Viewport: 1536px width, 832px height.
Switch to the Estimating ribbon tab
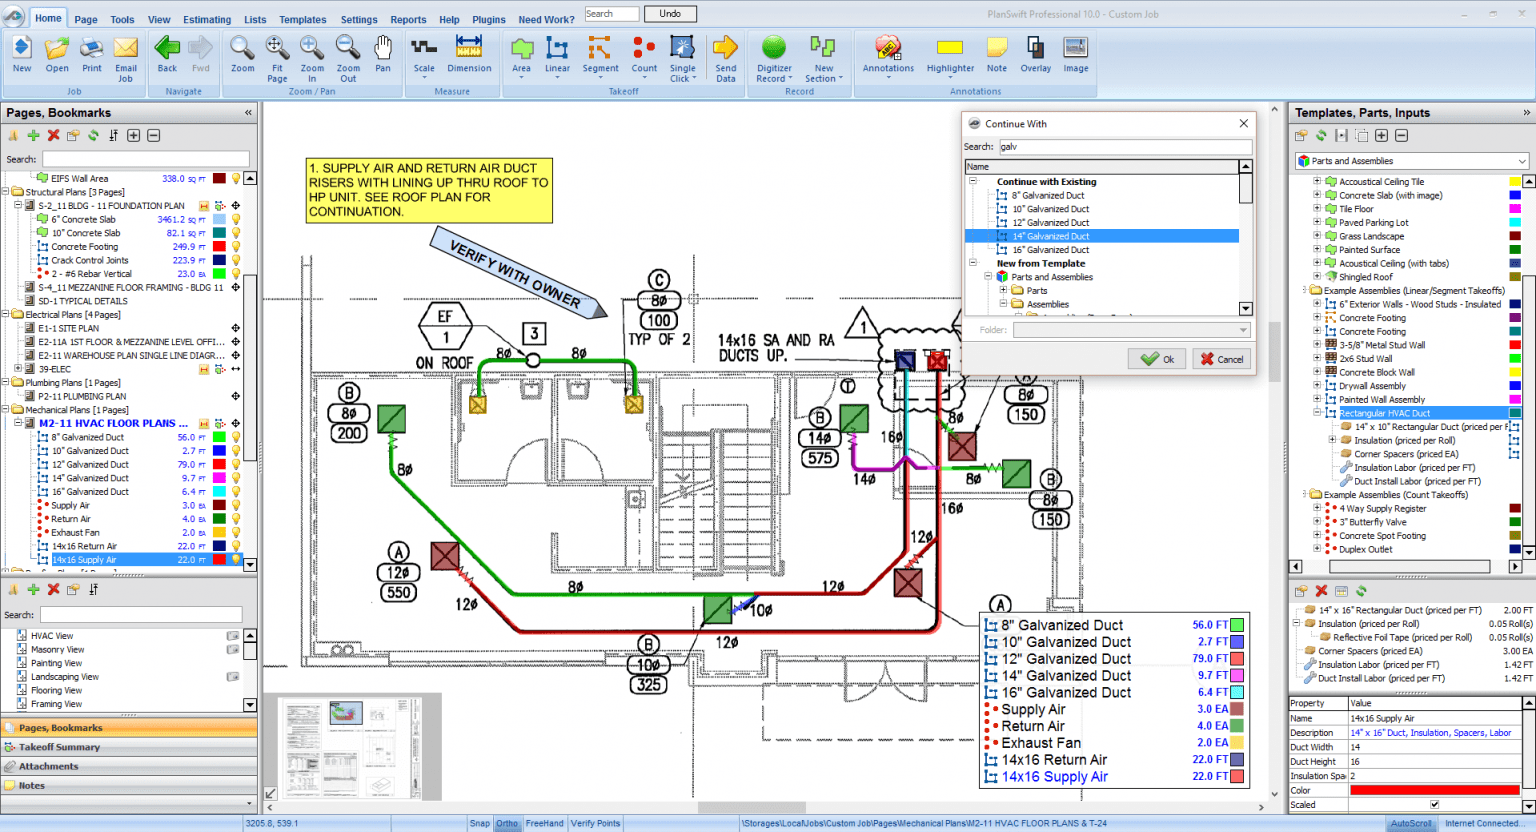206,19
